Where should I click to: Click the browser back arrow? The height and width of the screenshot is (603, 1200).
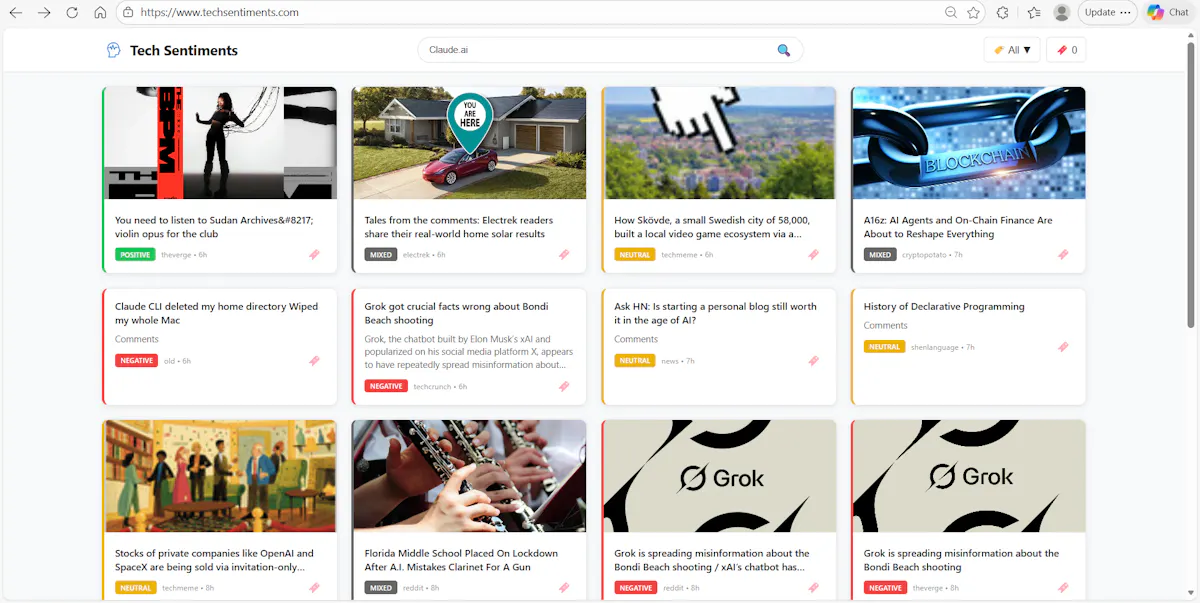[16, 12]
